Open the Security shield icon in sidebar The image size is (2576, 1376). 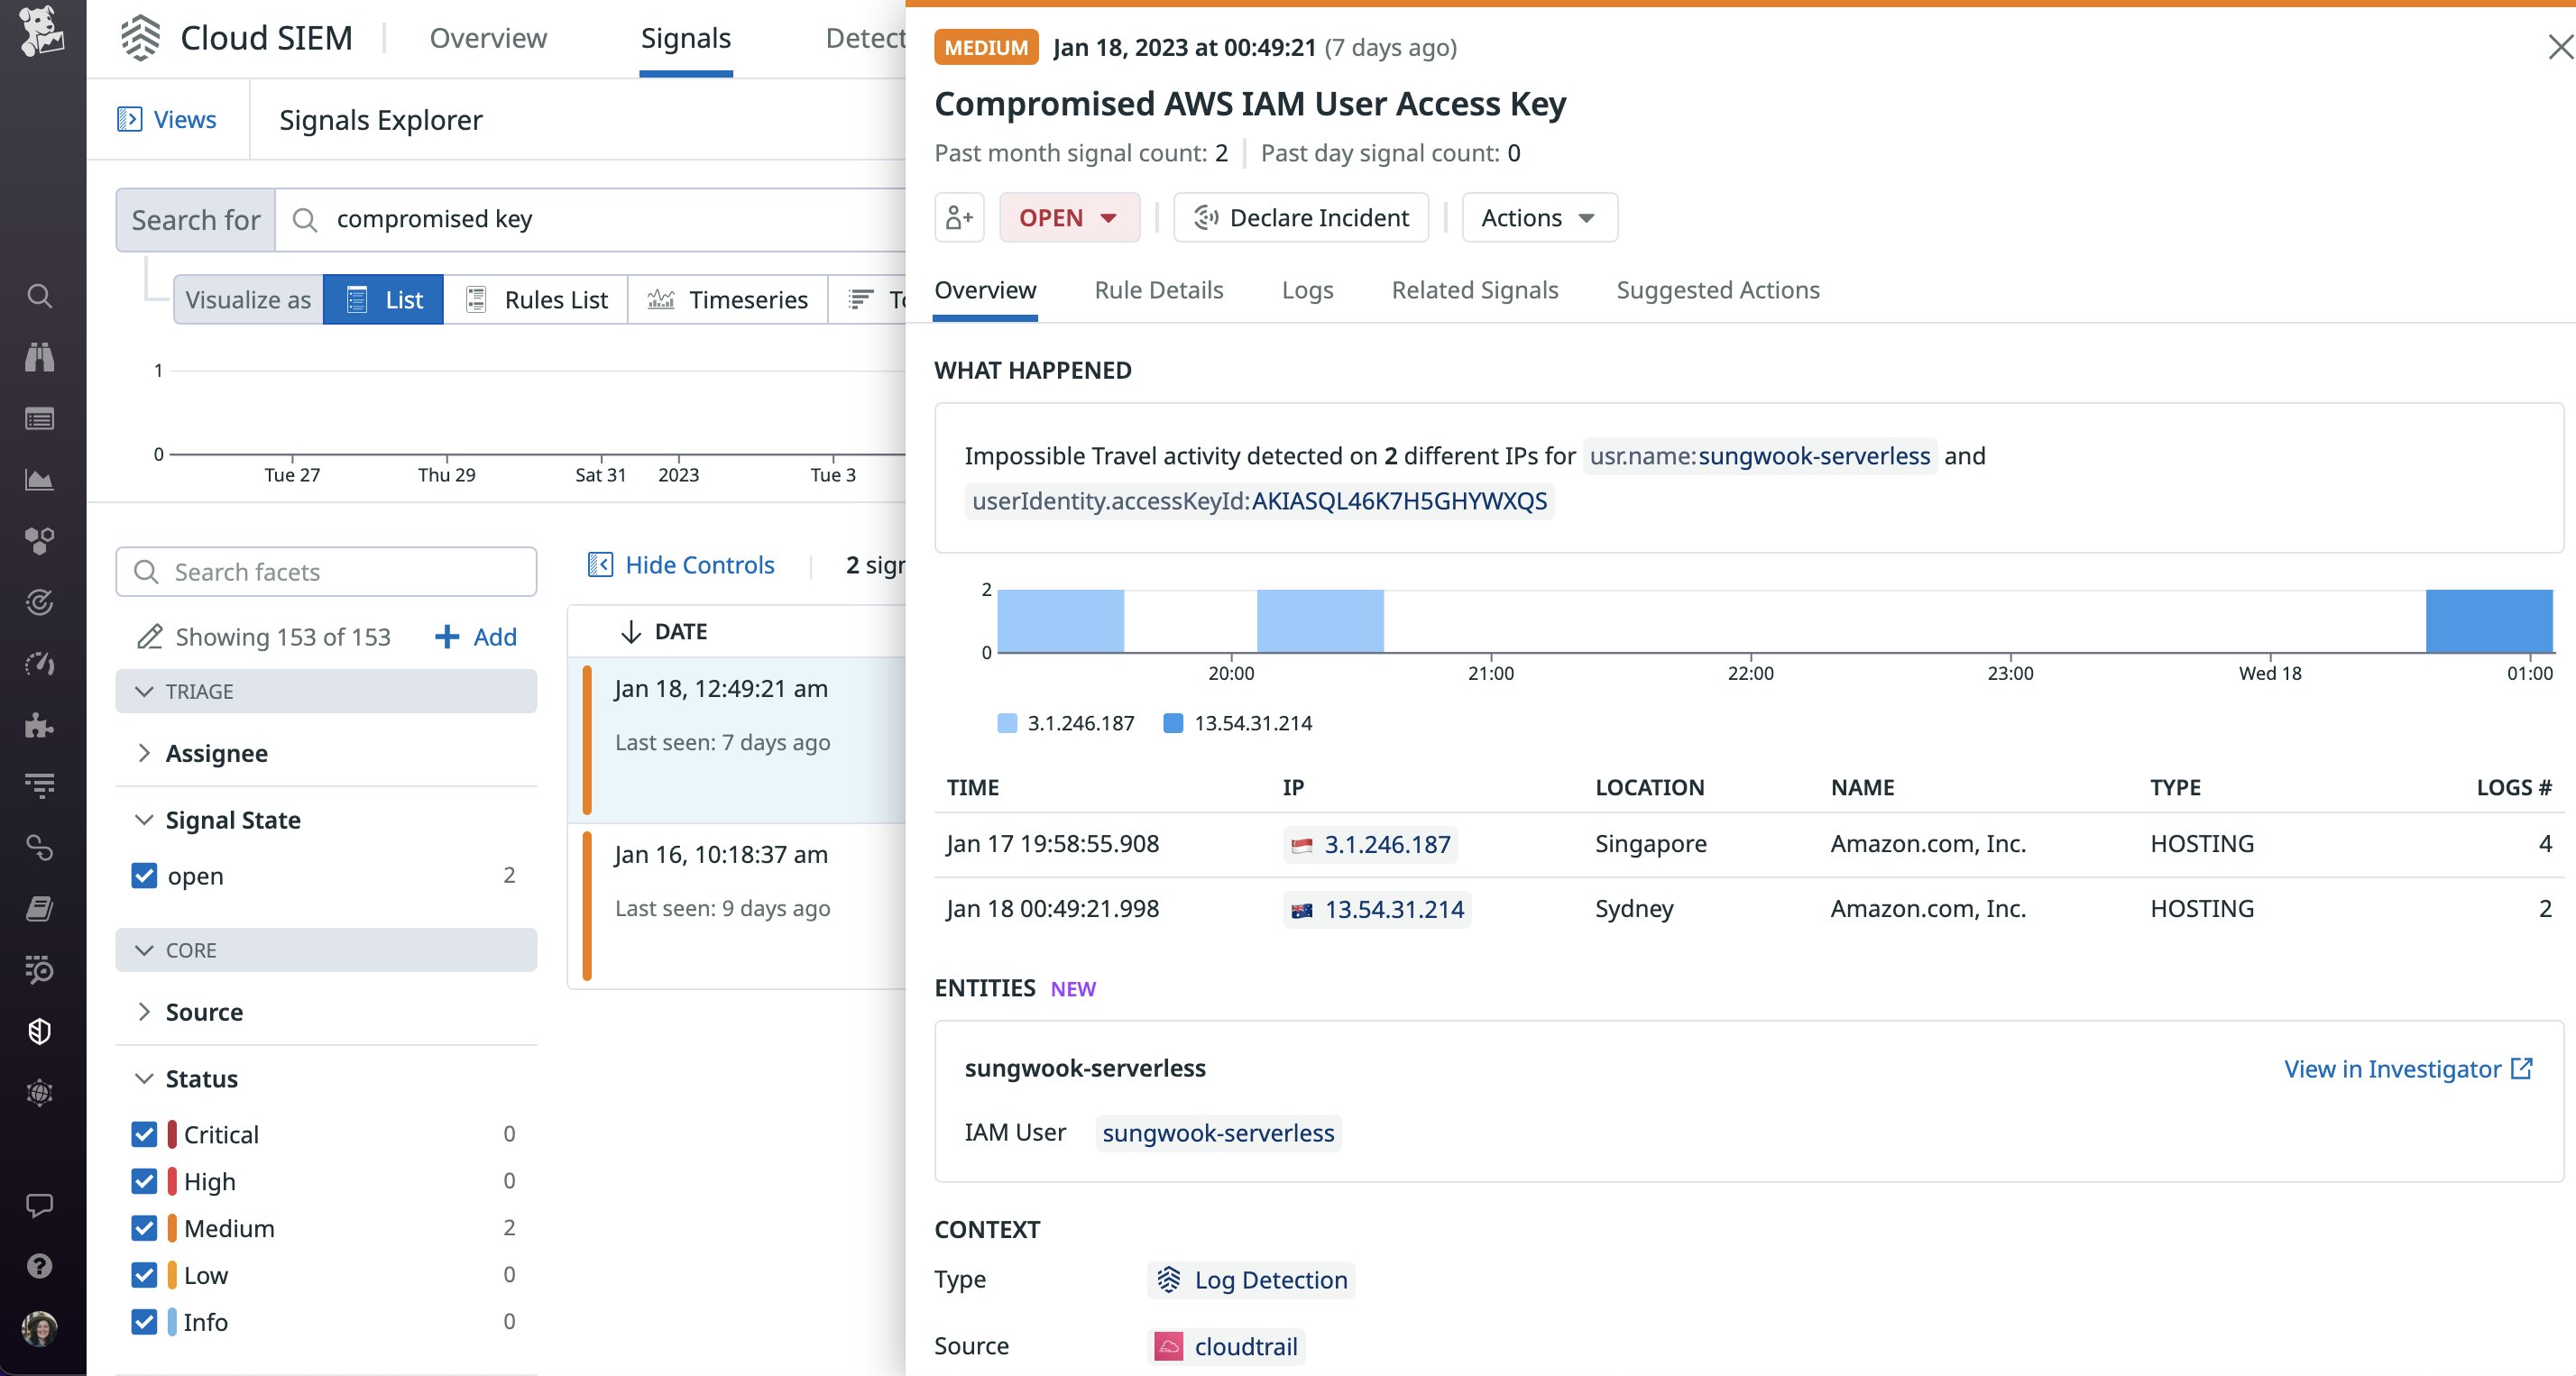40,1031
